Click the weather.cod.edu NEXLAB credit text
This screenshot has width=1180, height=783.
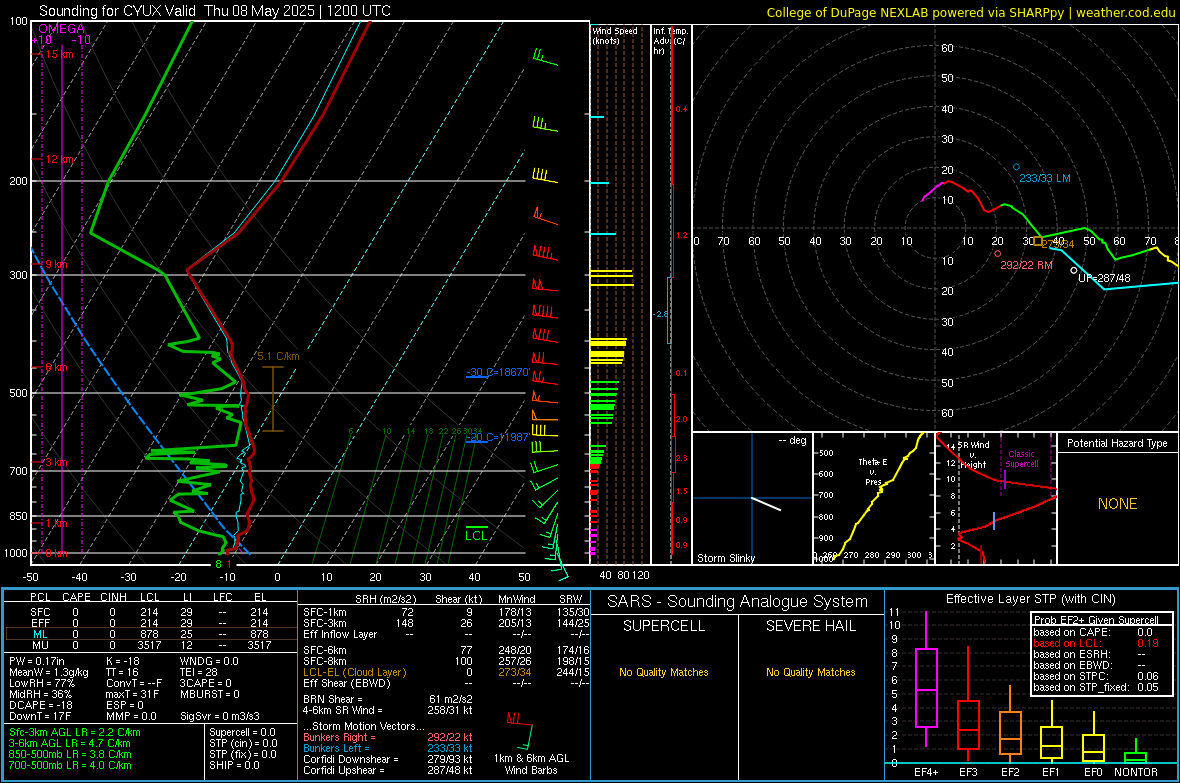[971, 12]
